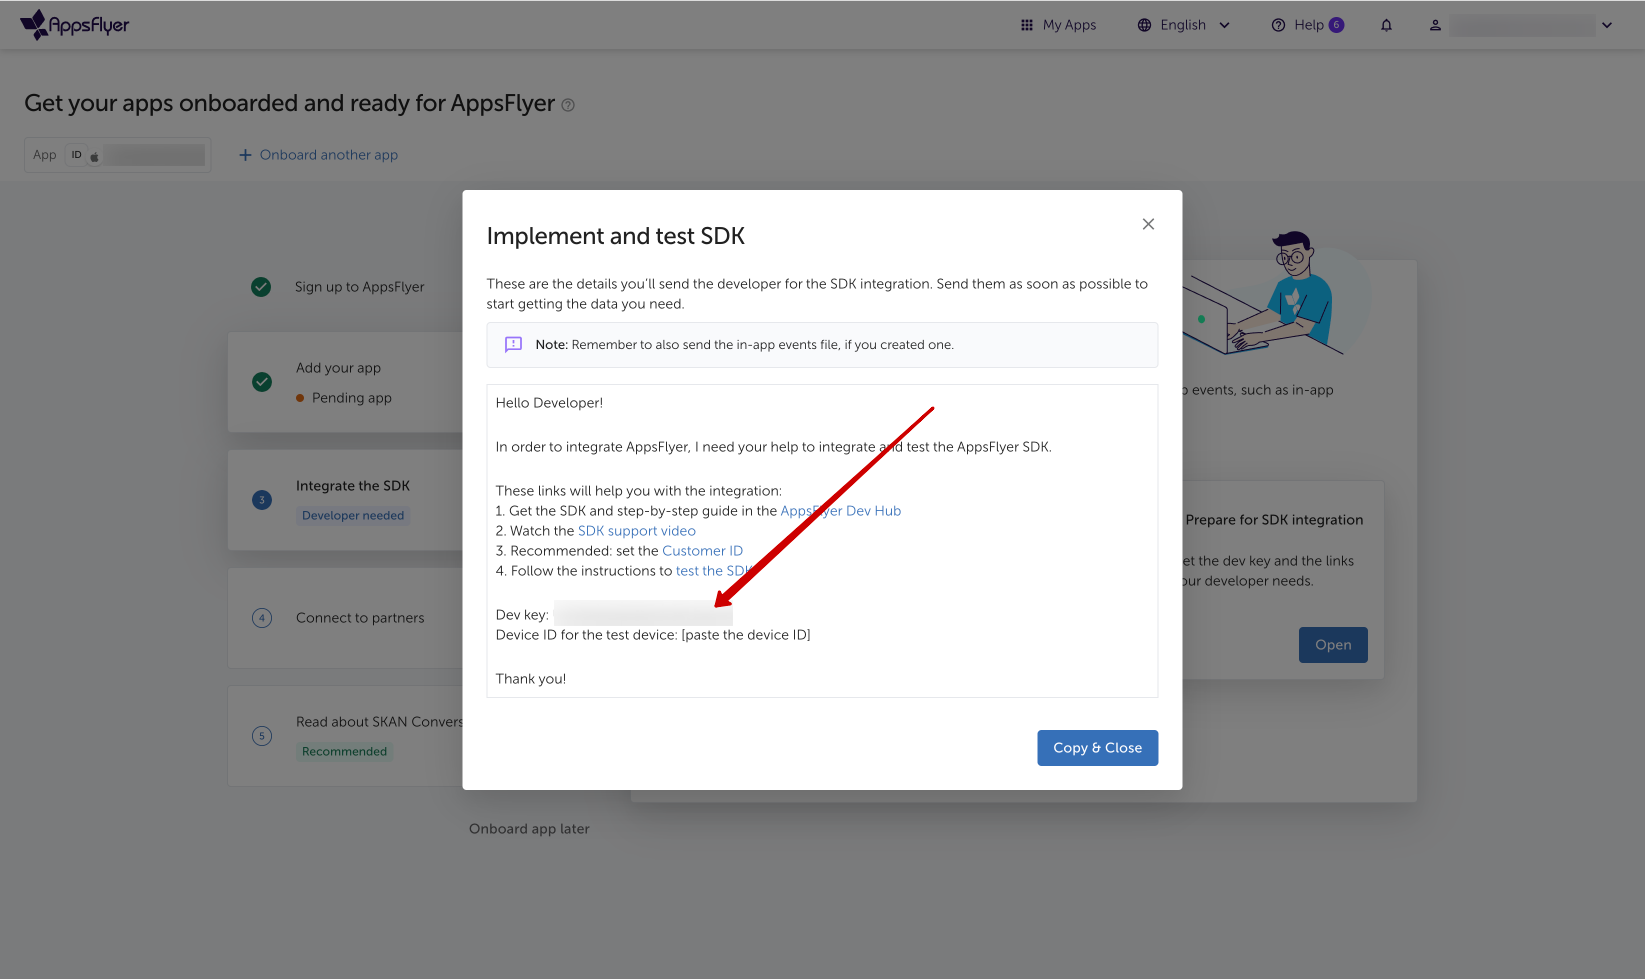1645x979 pixels.
Task: Click the globe language icon
Action: click(x=1145, y=25)
